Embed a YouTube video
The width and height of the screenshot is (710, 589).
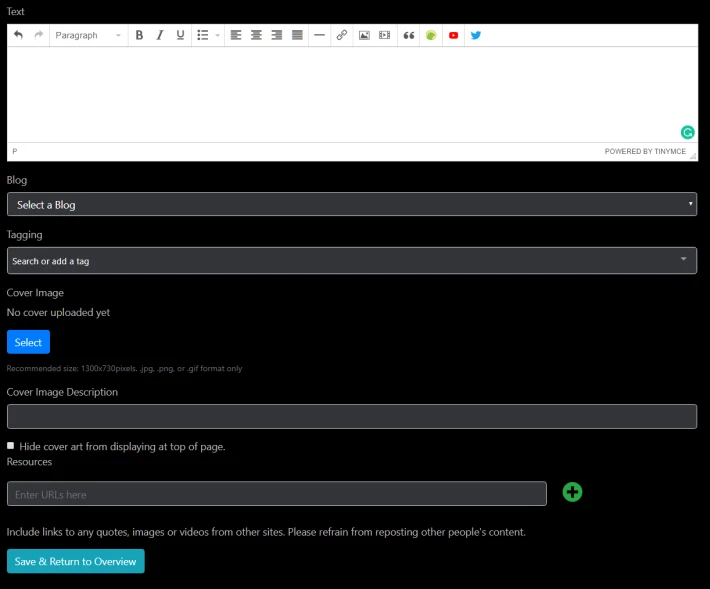click(x=453, y=35)
